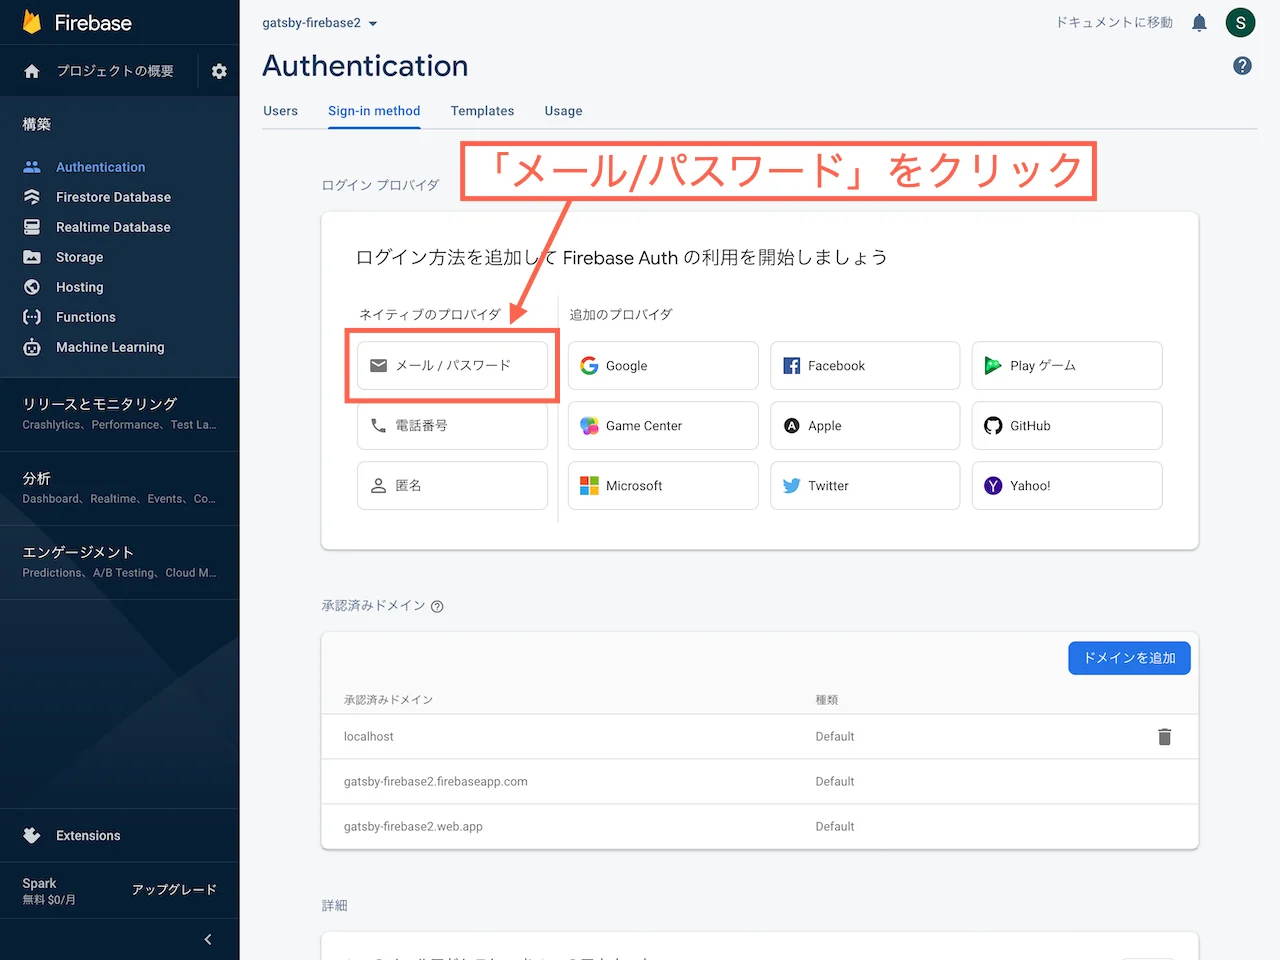
Task: Open the help question mark icon
Action: [x=1242, y=65]
